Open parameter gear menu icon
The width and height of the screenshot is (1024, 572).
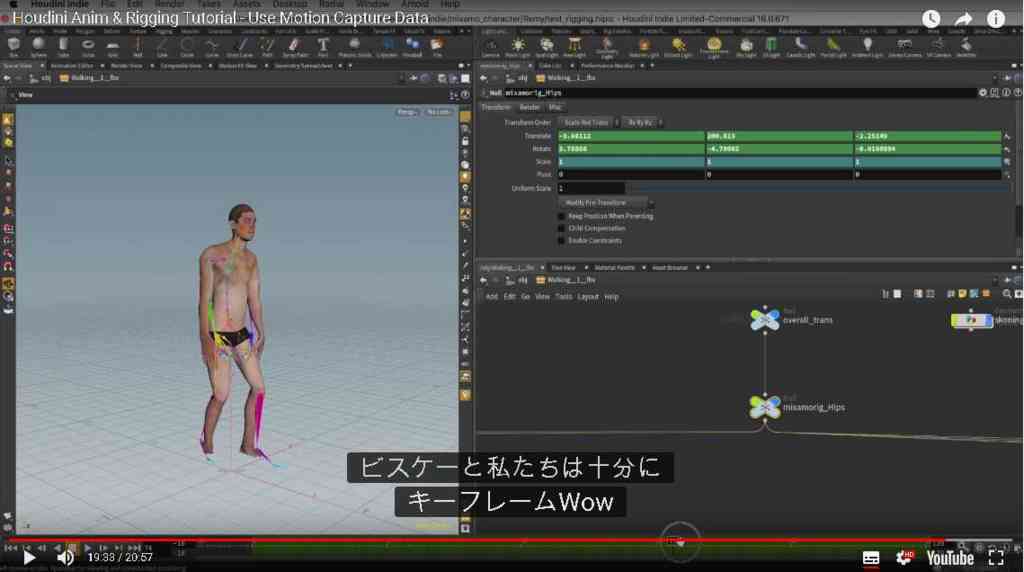coord(982,93)
